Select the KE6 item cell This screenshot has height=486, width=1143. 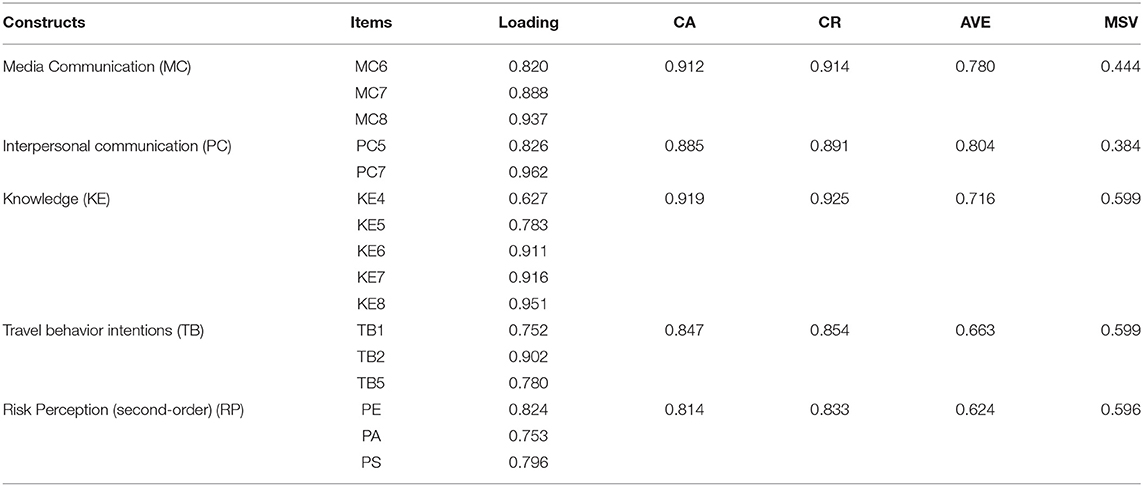coord(371,253)
